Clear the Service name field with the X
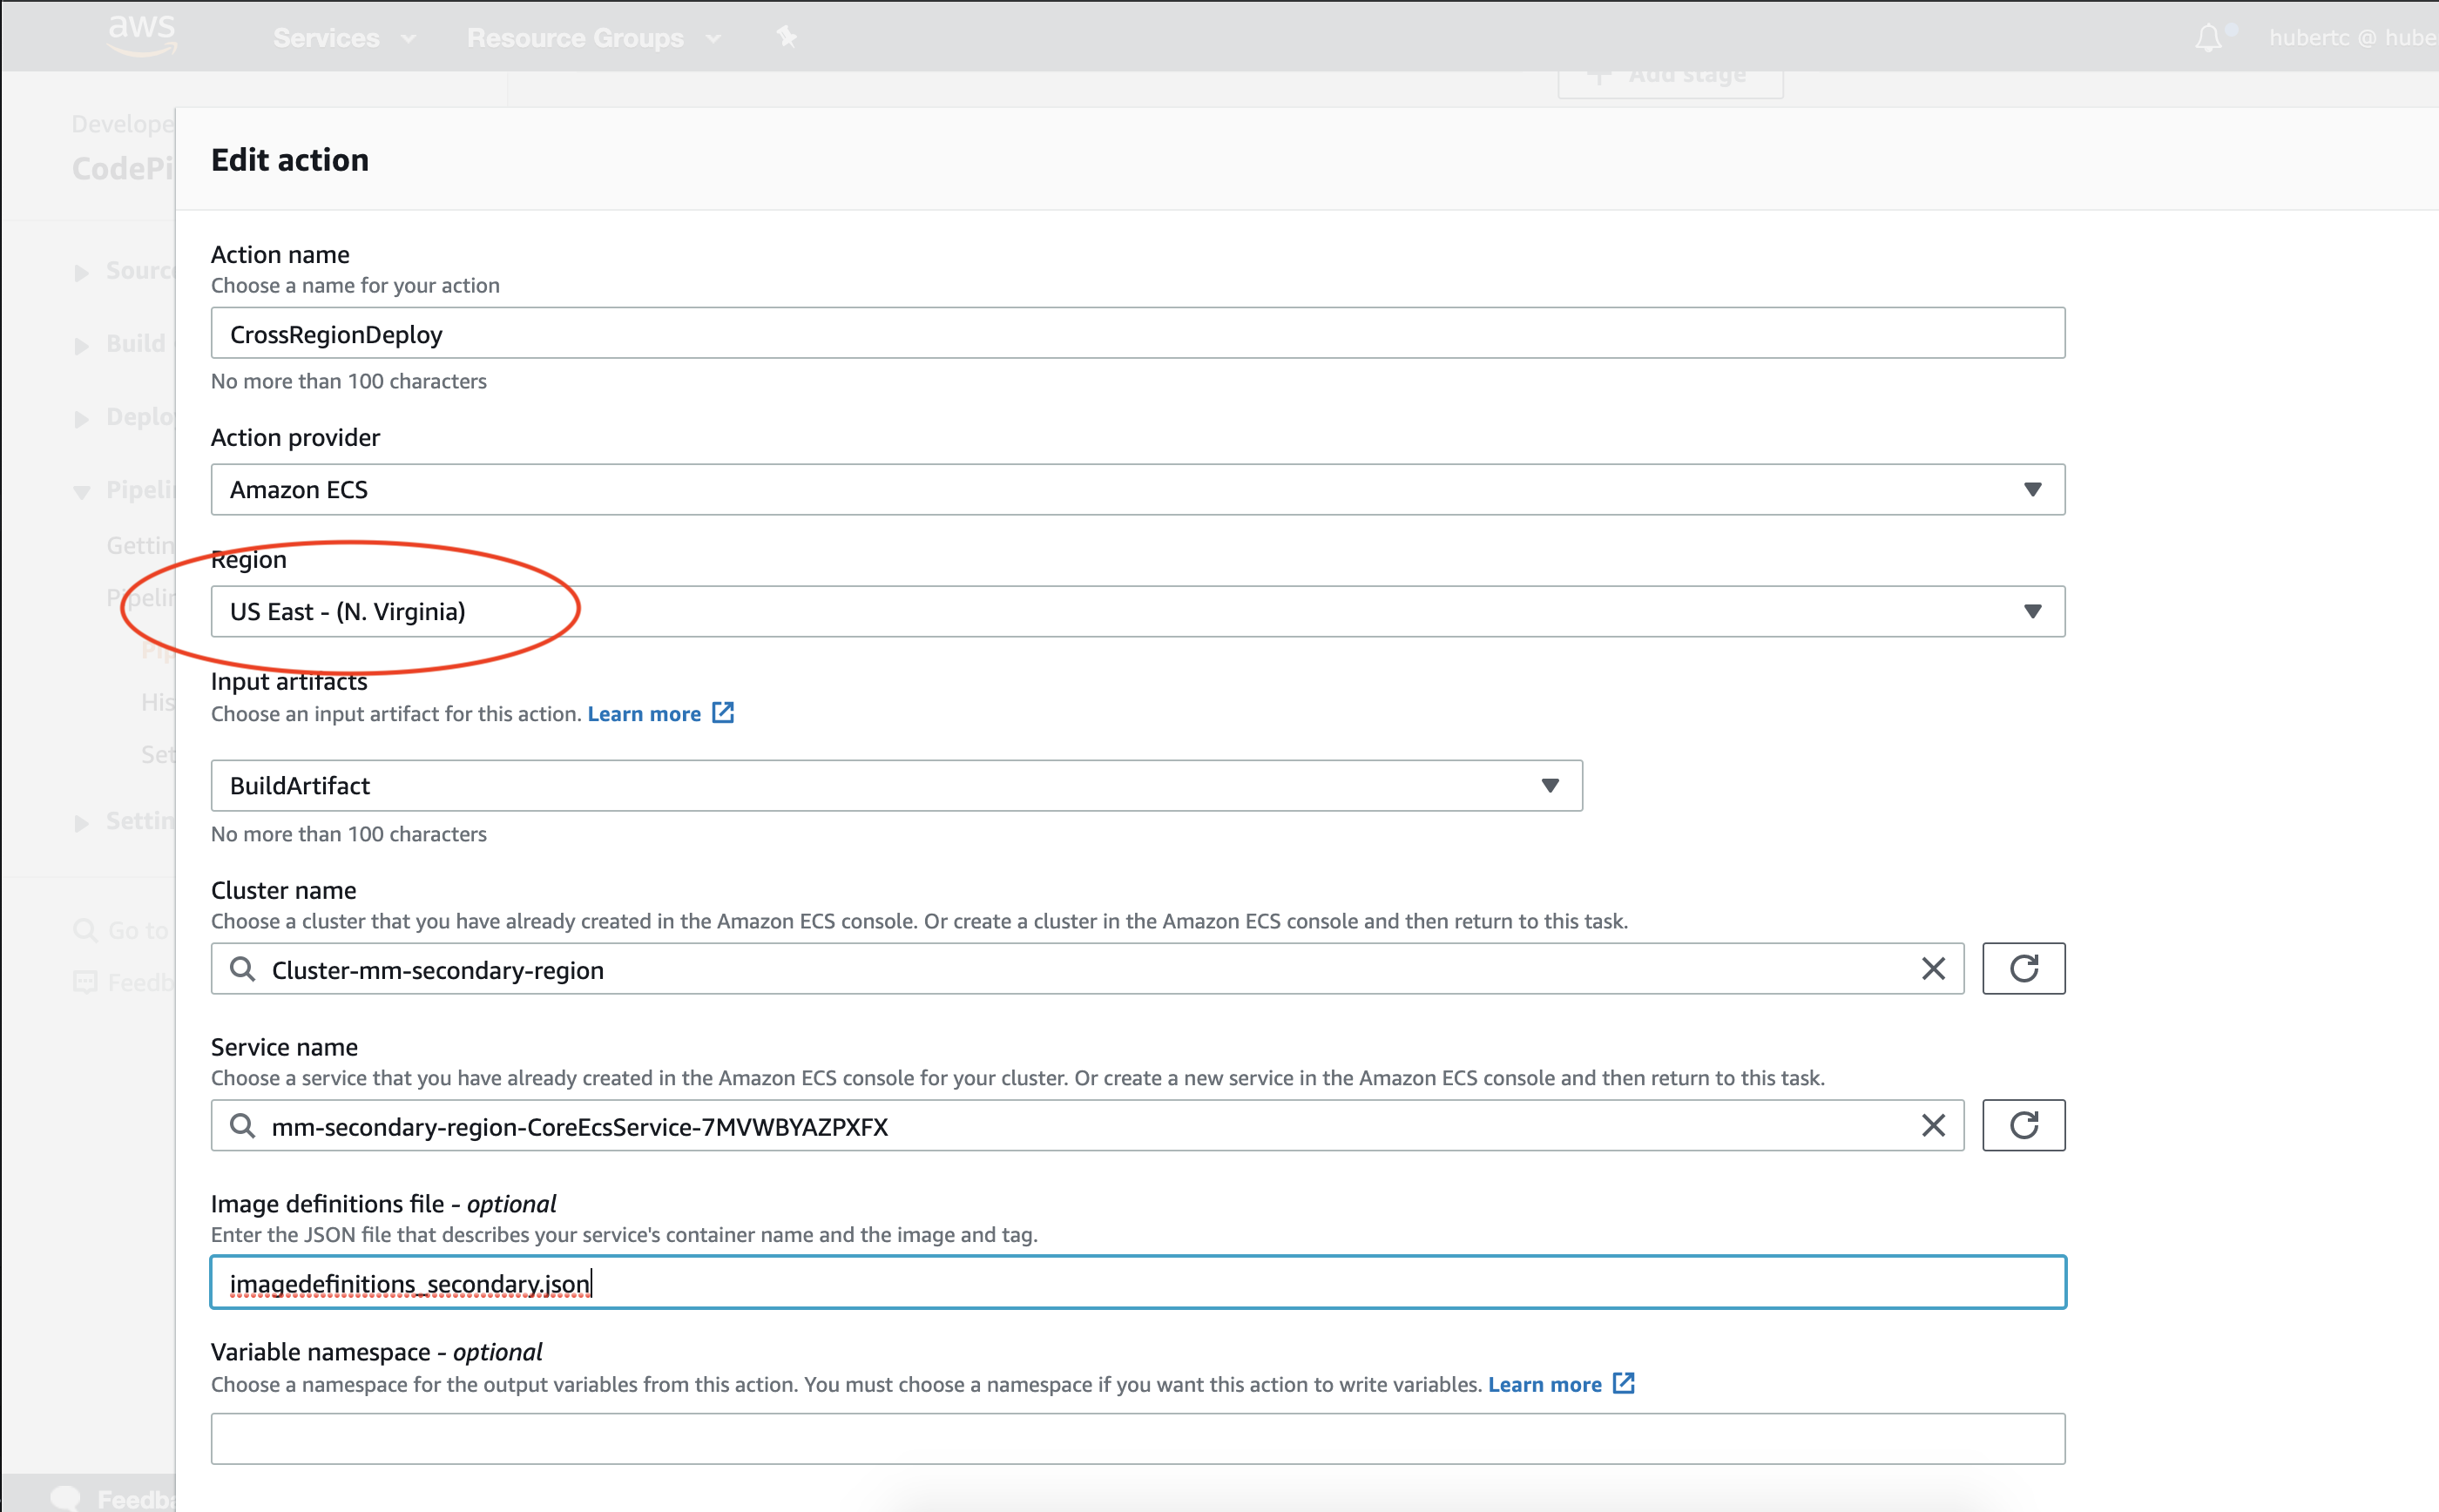The image size is (2439, 1512). (1933, 1125)
